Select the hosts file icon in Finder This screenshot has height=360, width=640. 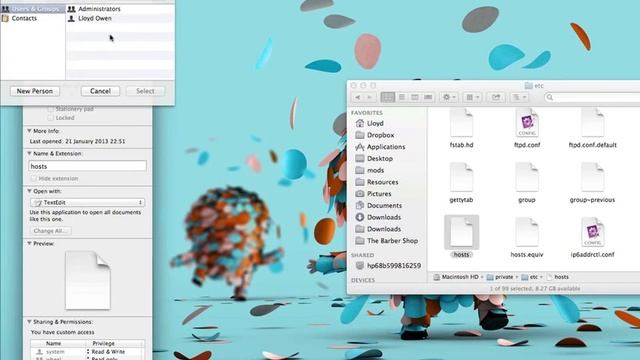click(461, 232)
